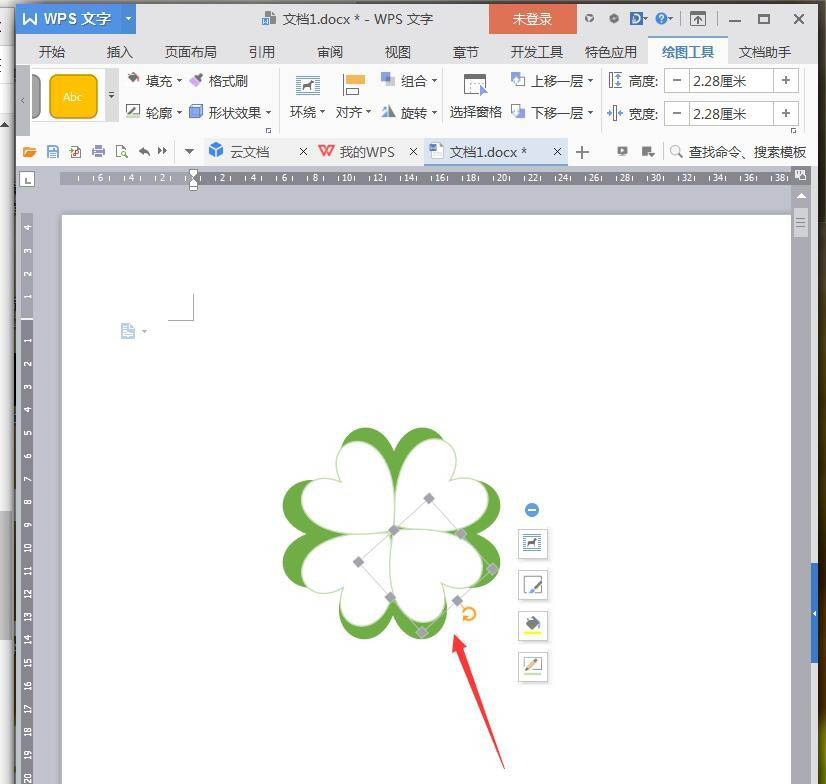This screenshot has height=784, width=826.
Task: Click the floating layout options wrap icon
Action: pos(533,543)
